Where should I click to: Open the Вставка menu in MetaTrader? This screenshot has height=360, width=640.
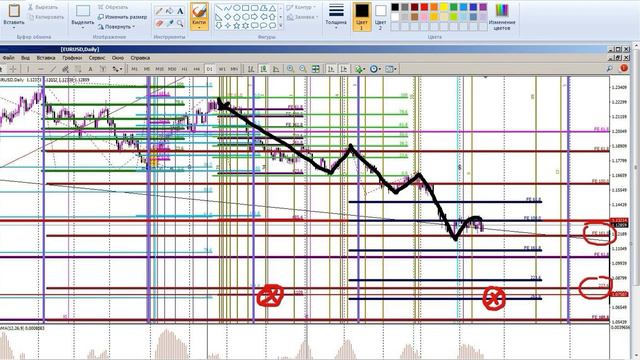[x=46, y=58]
